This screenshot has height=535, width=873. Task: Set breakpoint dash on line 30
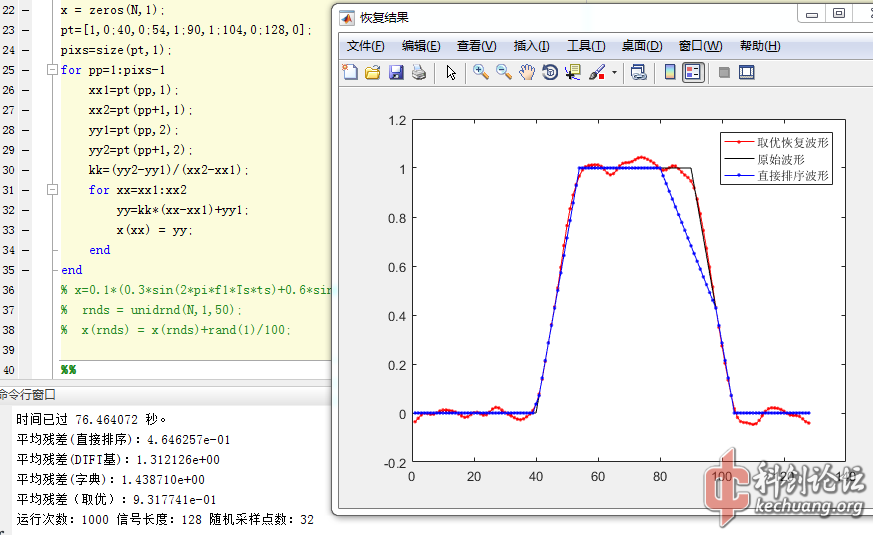(26, 170)
